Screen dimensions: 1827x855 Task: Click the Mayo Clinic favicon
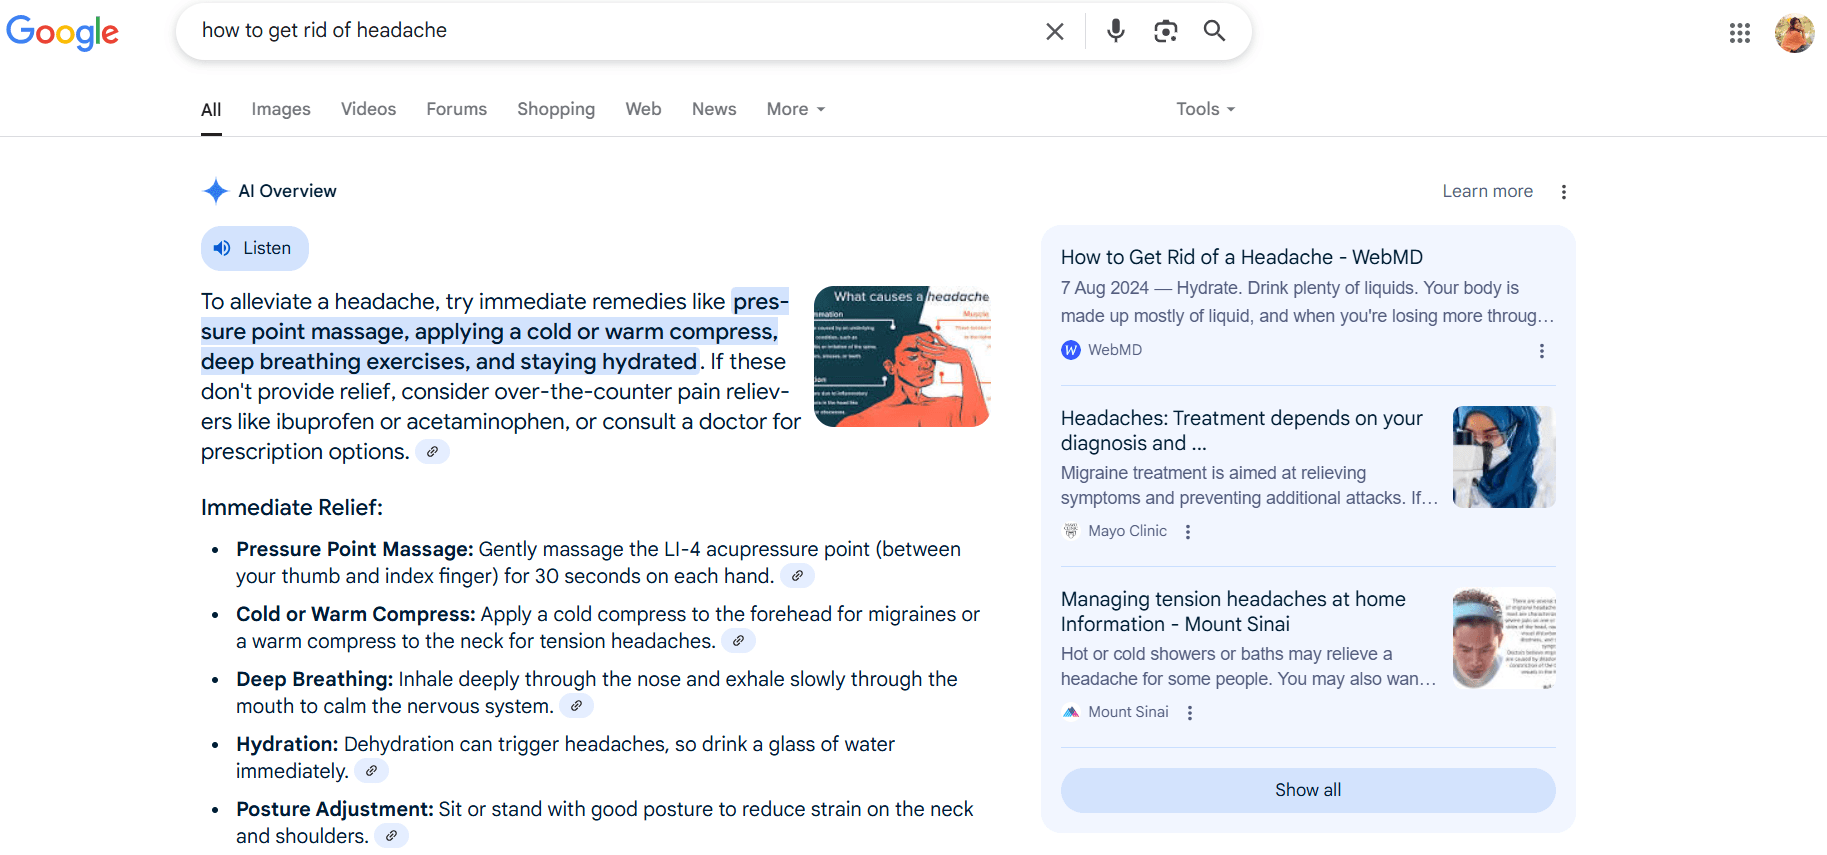[x=1071, y=531]
